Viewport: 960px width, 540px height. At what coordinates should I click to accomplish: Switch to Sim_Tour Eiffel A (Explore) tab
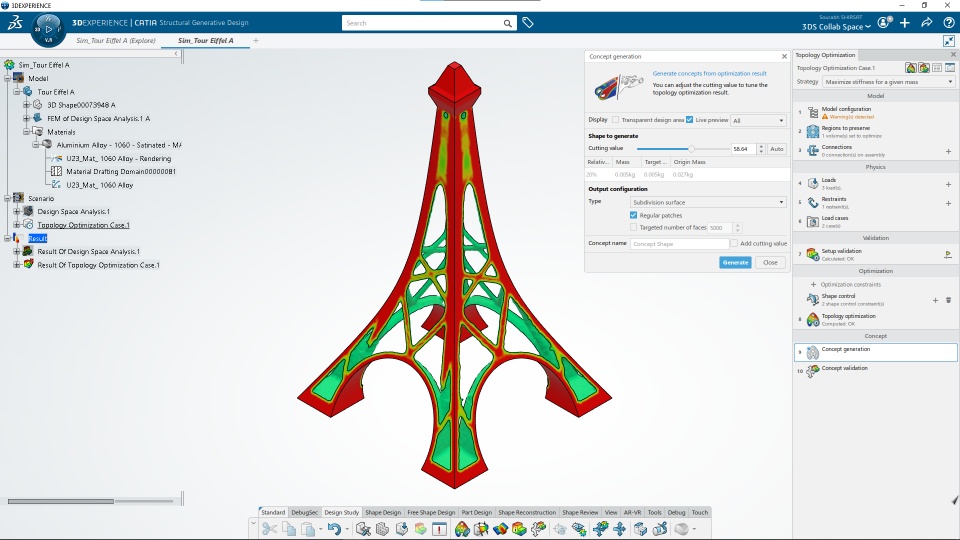tap(116, 40)
